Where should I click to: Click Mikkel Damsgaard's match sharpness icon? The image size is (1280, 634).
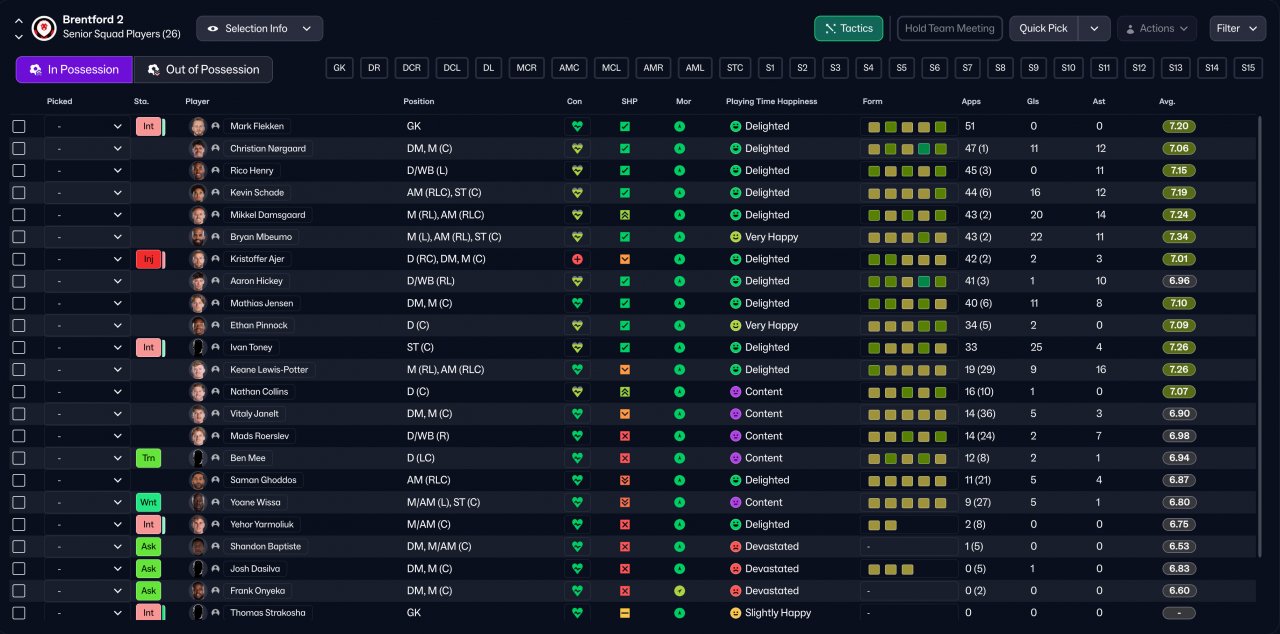click(625, 215)
